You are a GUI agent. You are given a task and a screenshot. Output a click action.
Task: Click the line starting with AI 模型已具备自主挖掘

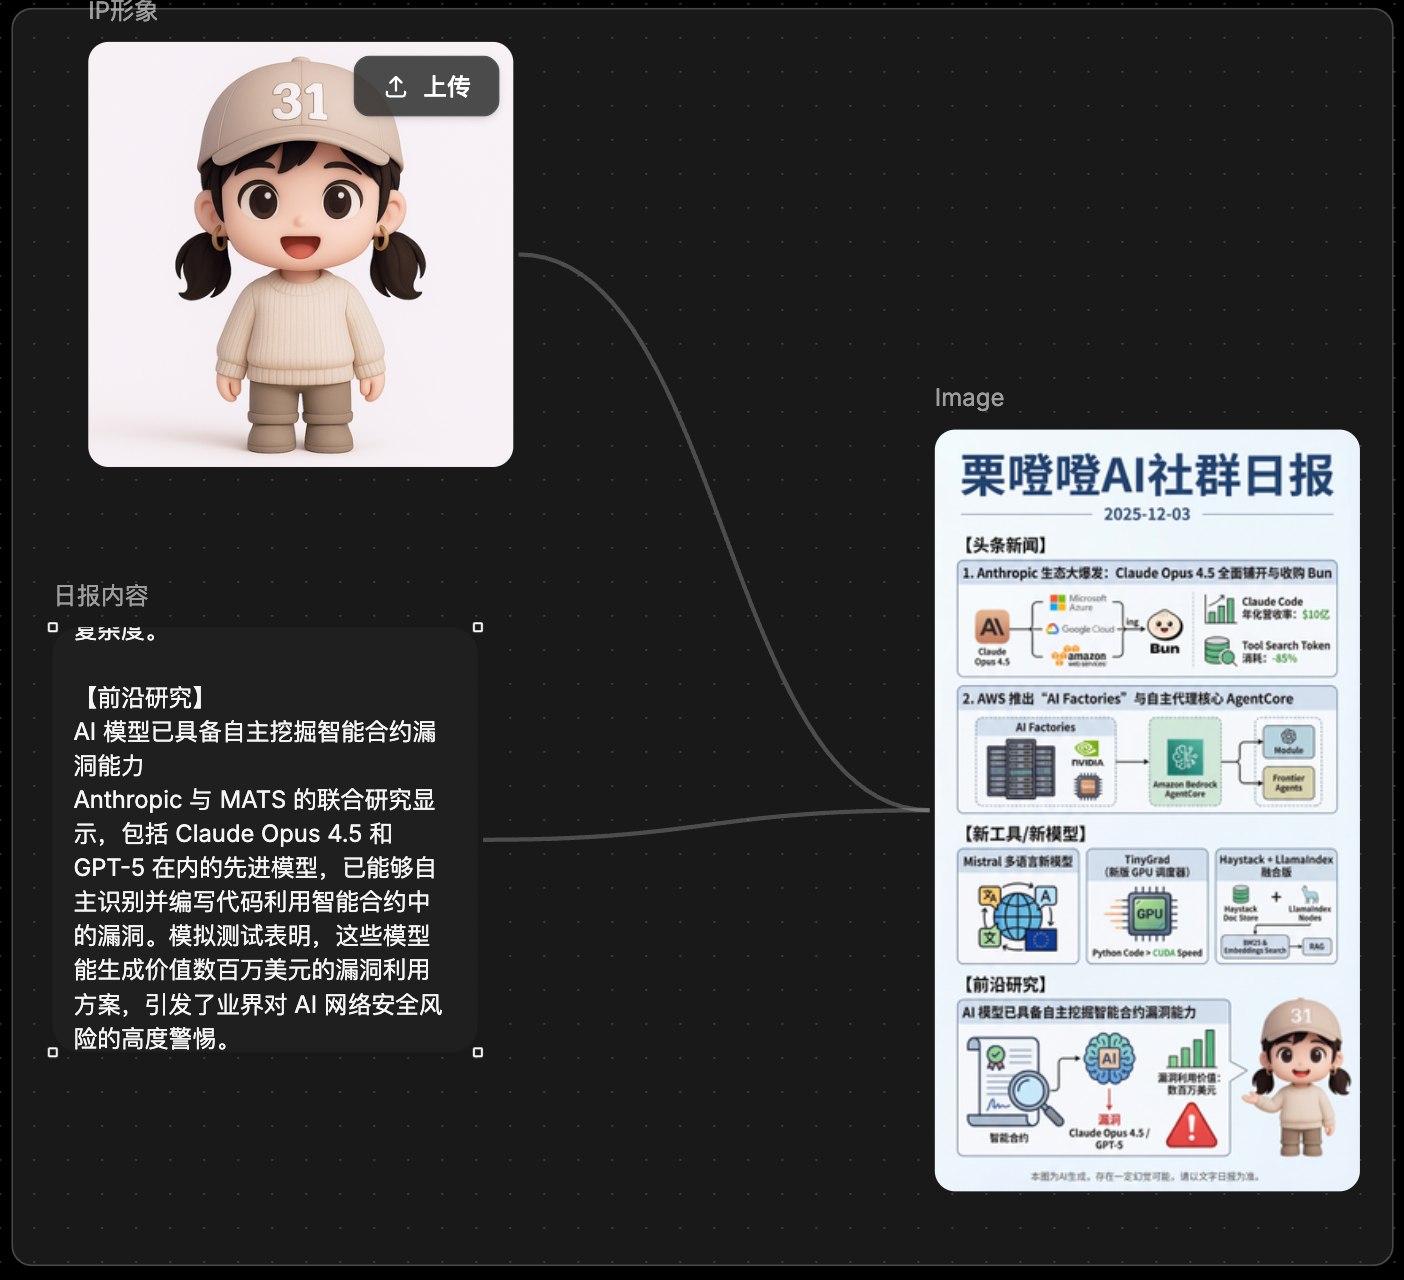coord(255,732)
